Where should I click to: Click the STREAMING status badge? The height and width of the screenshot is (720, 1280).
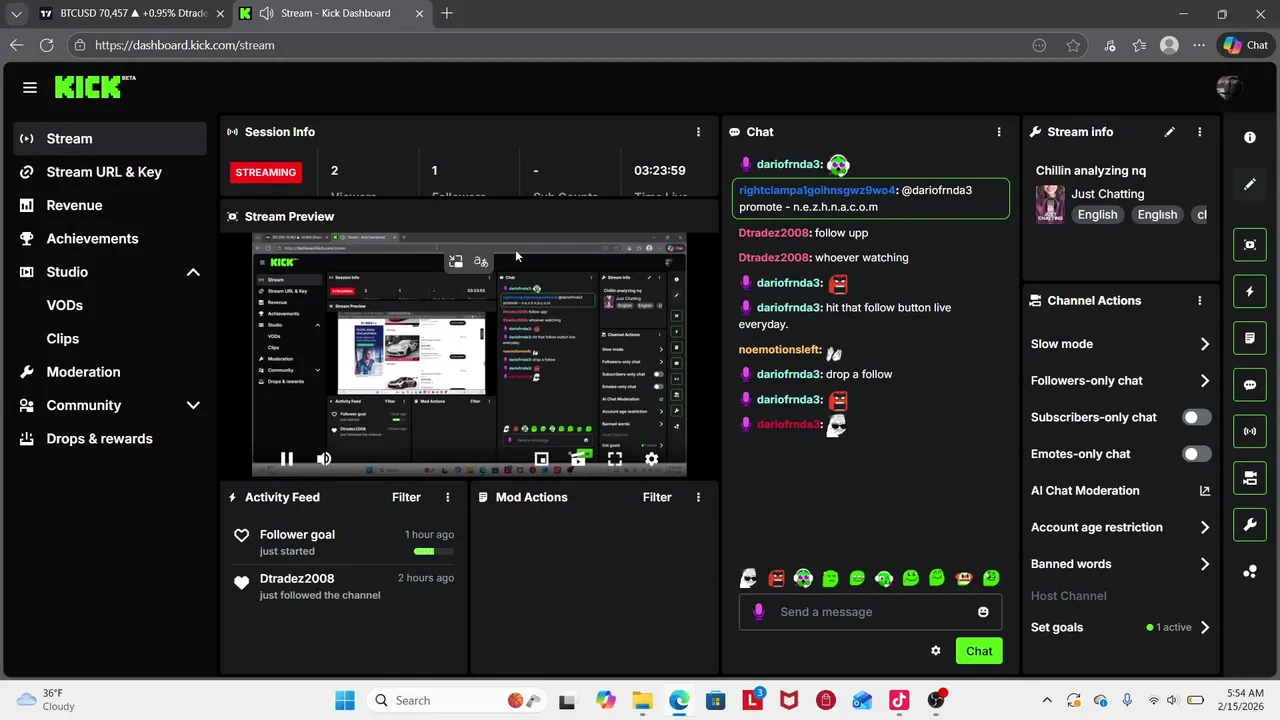coord(266,172)
